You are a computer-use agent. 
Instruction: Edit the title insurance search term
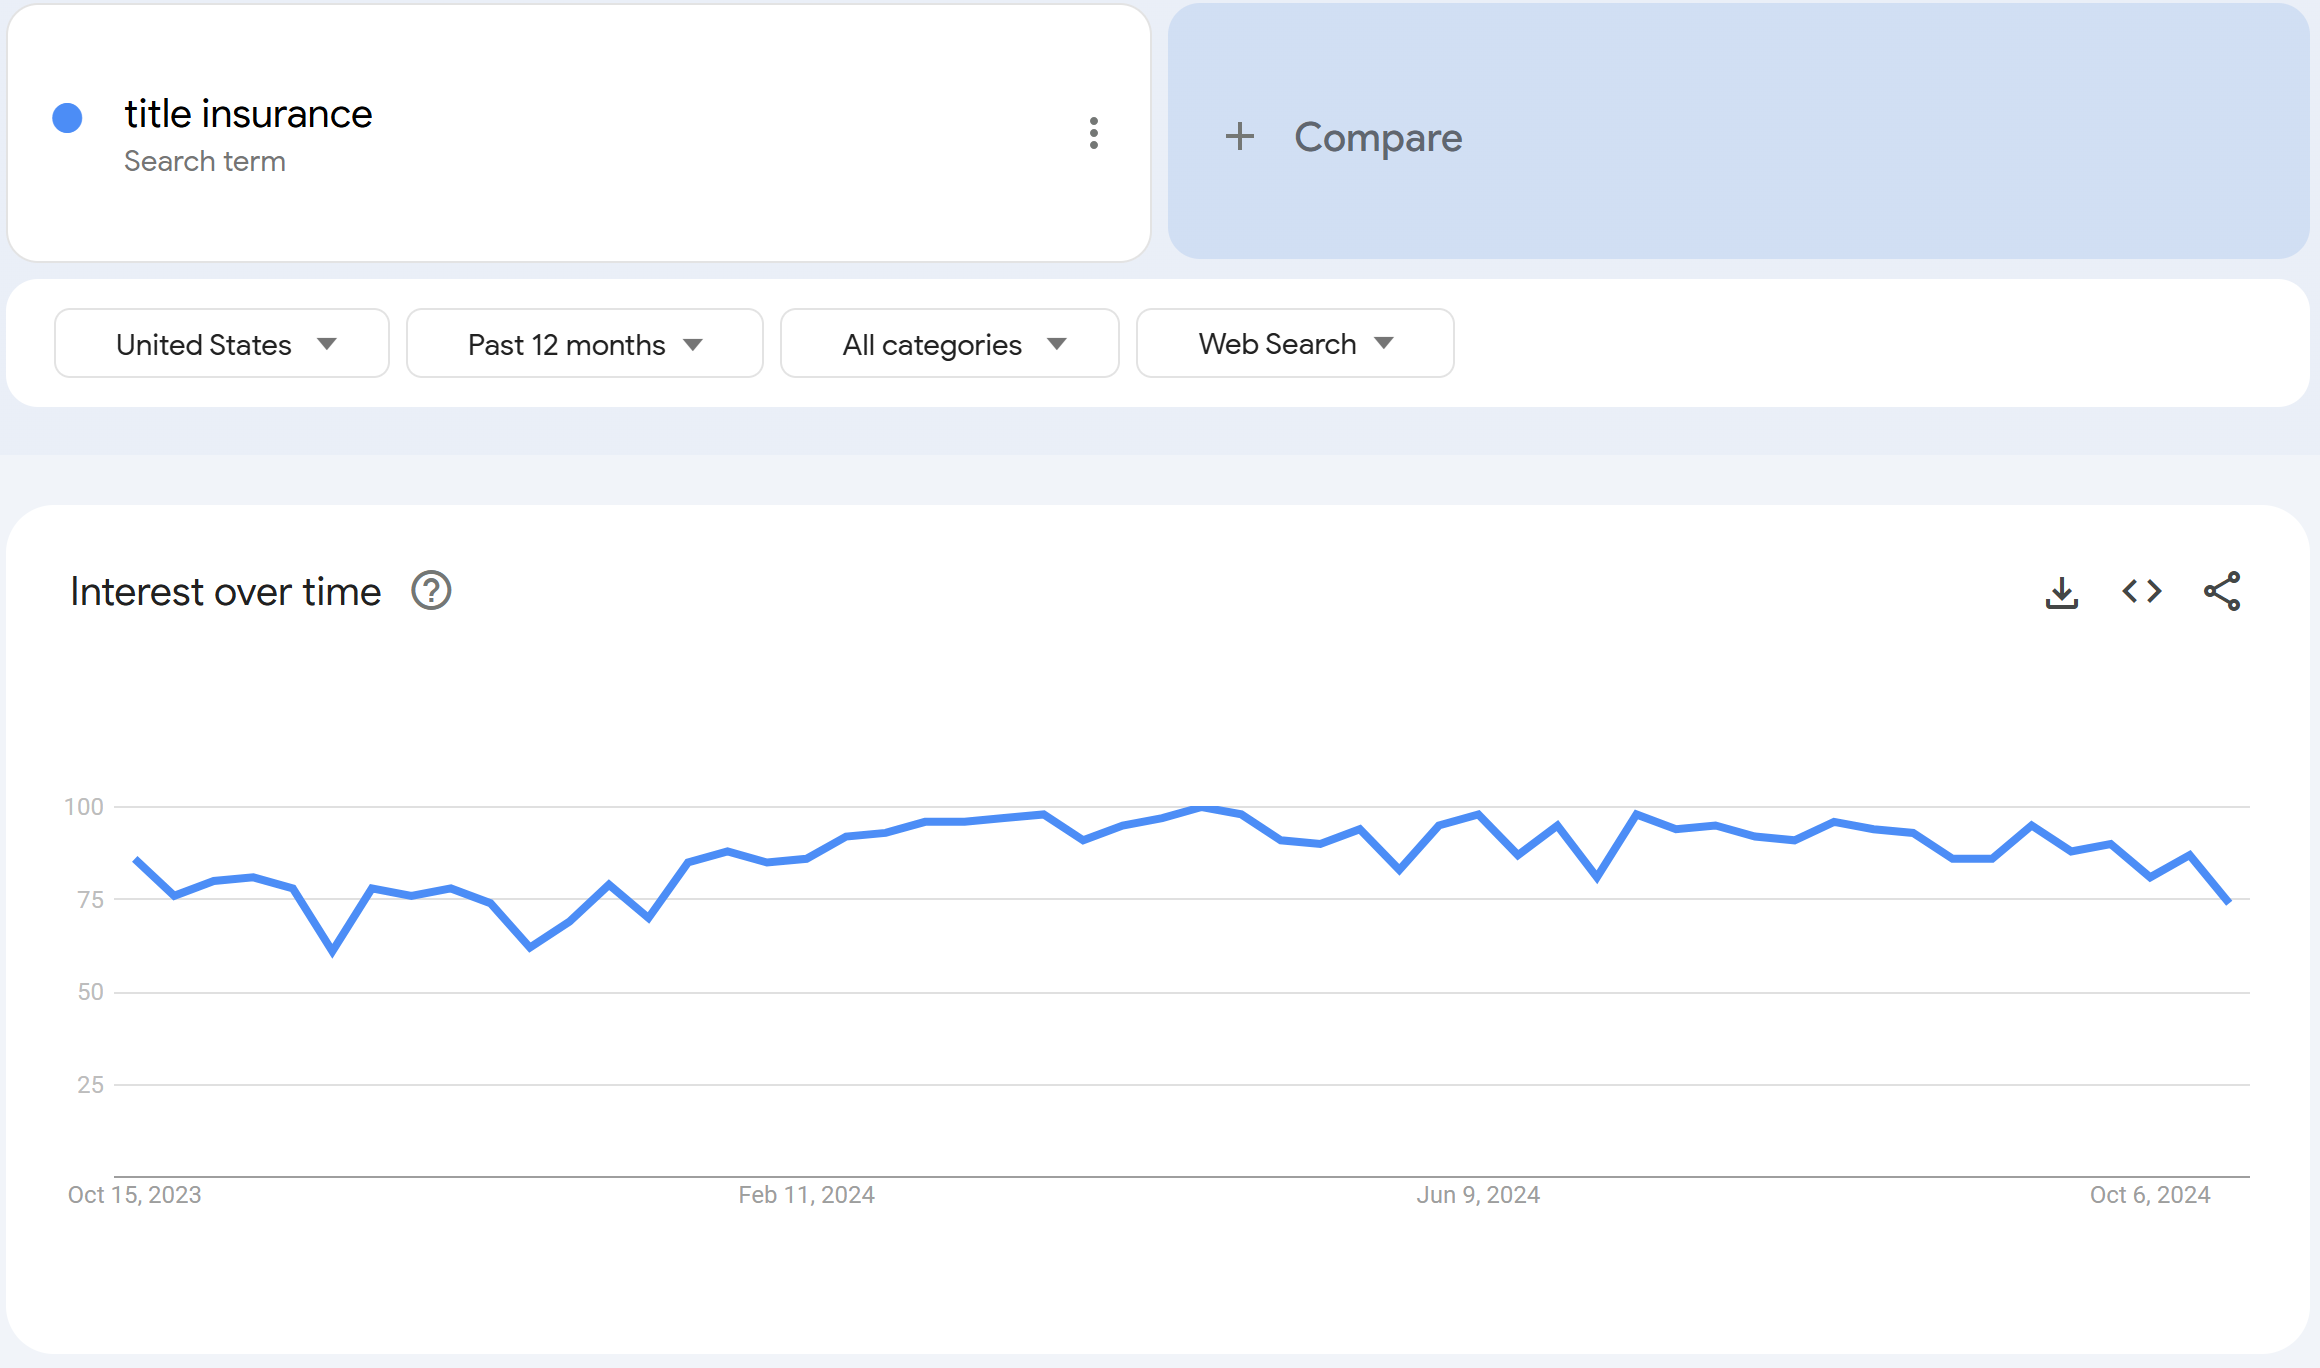click(x=248, y=114)
